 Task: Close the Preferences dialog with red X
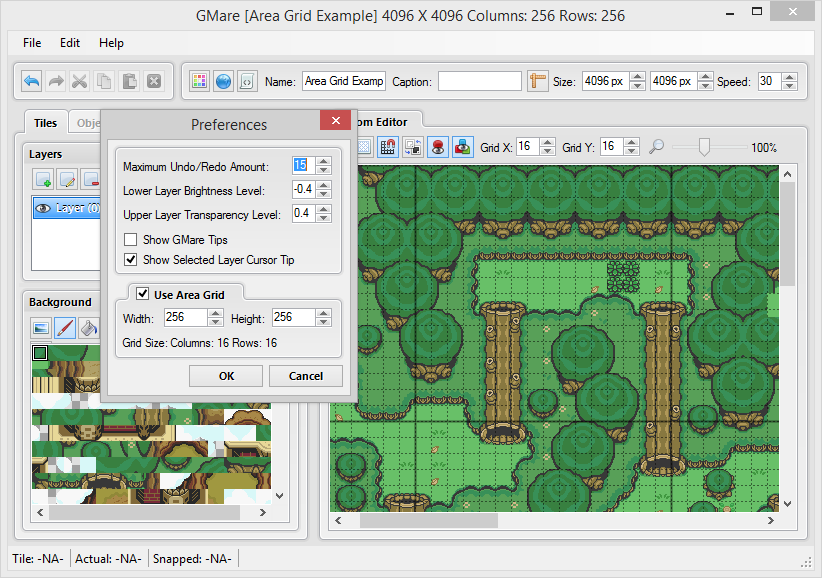pos(336,121)
